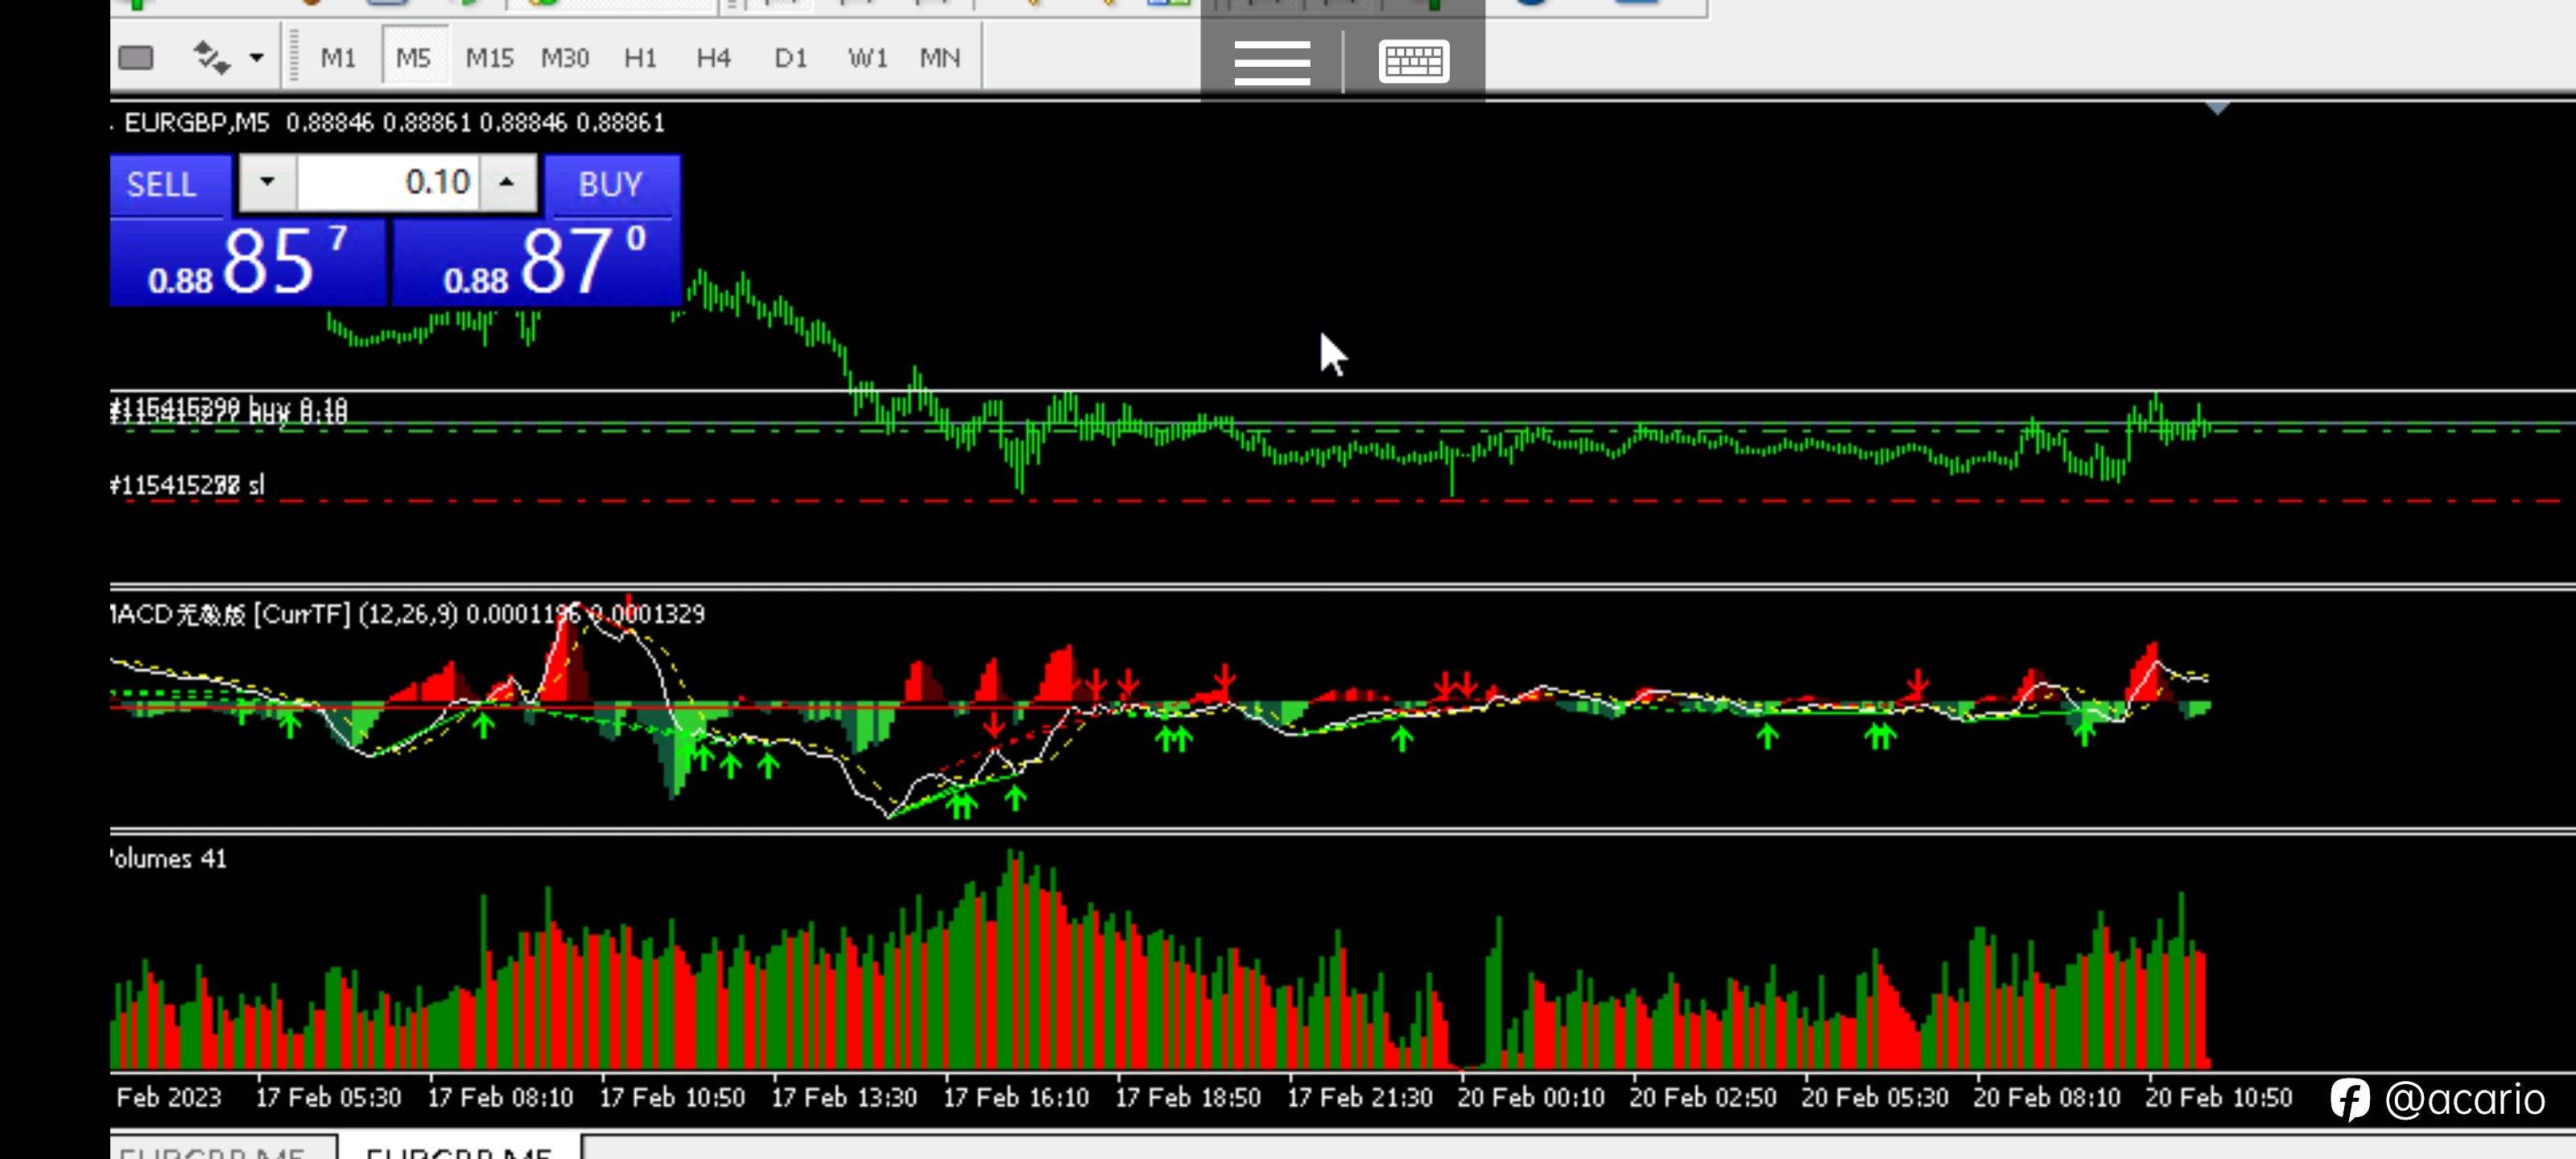Expand the arrows tool dropdown arrow

(x=256, y=58)
